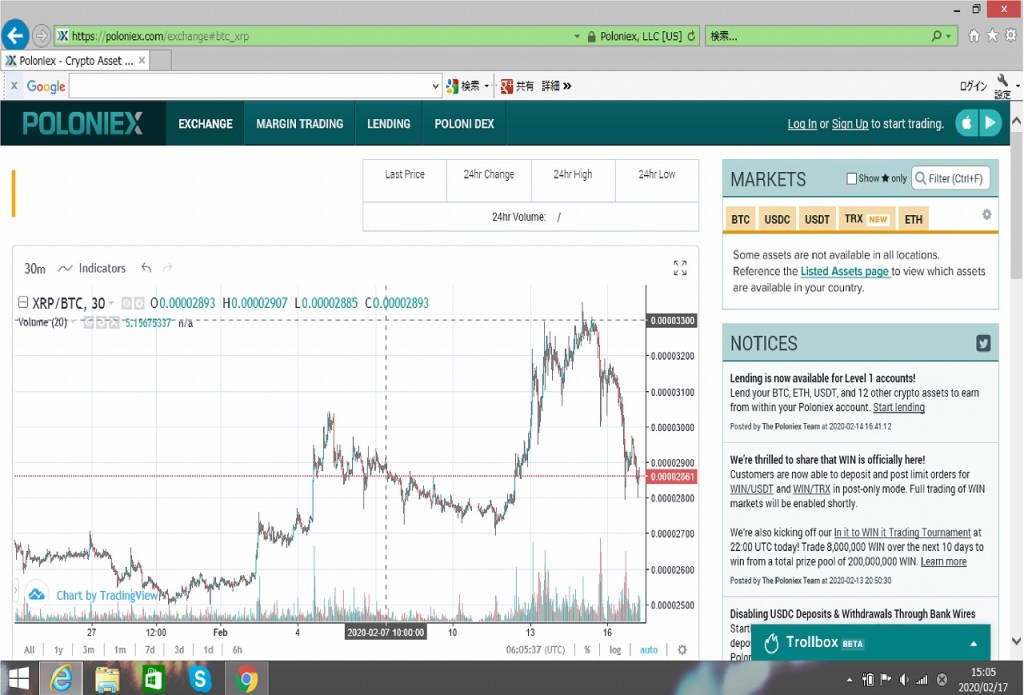
Task: Toggle the log scale on chart
Action: pyautogui.click(x=615, y=650)
